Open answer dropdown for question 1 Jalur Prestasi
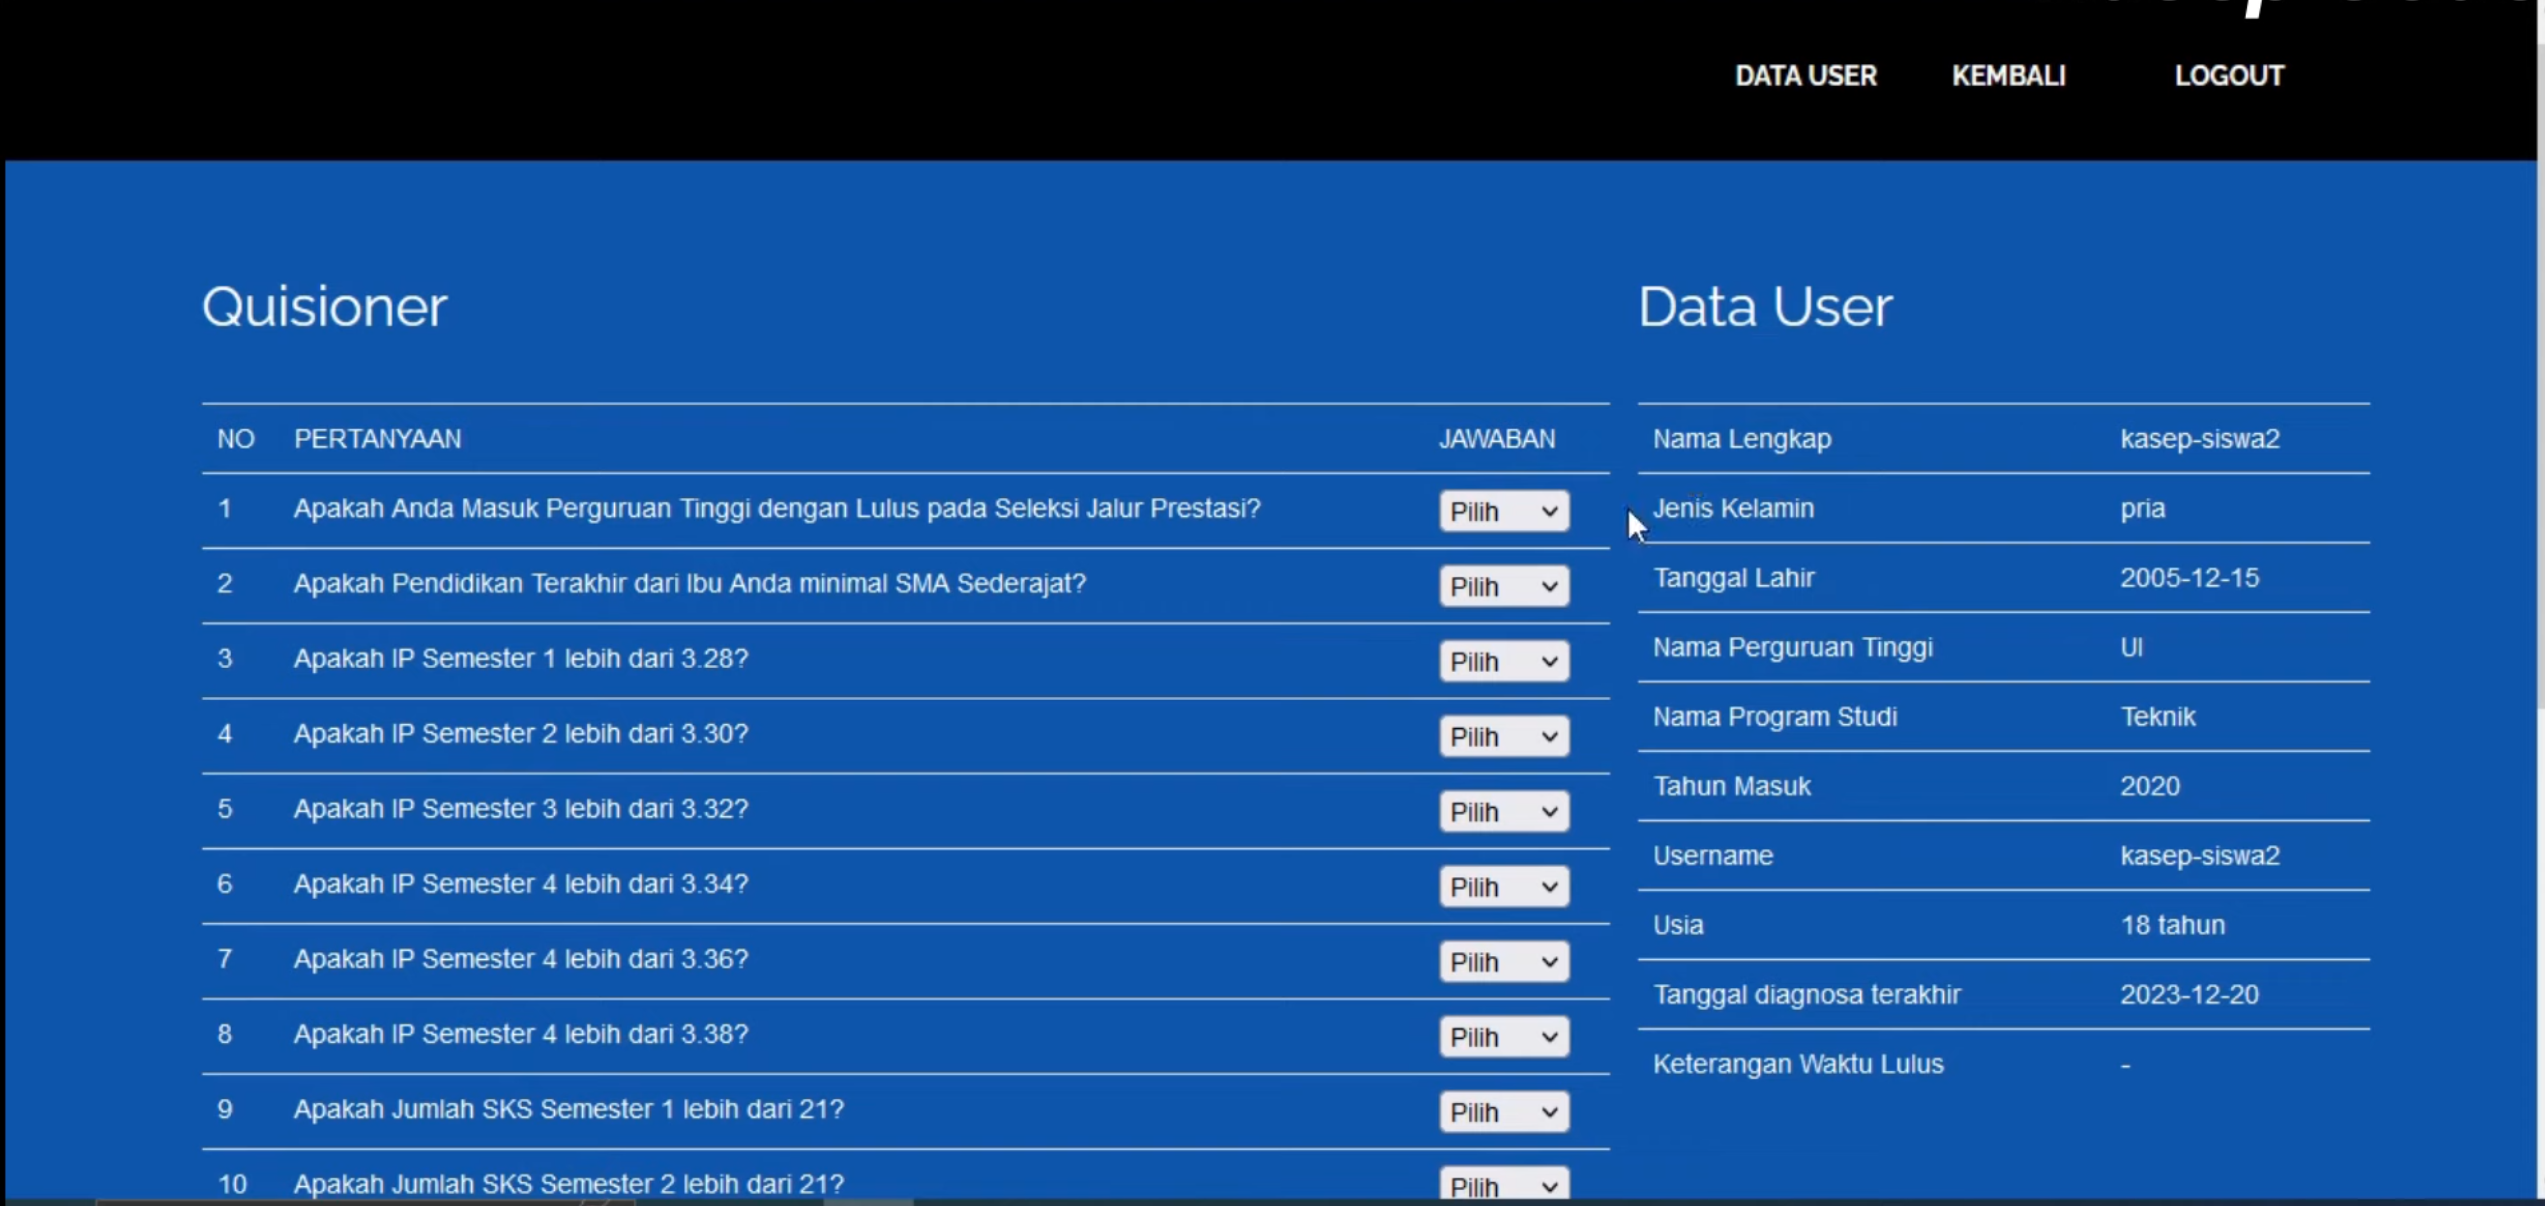This screenshot has width=2545, height=1206. tap(1504, 511)
